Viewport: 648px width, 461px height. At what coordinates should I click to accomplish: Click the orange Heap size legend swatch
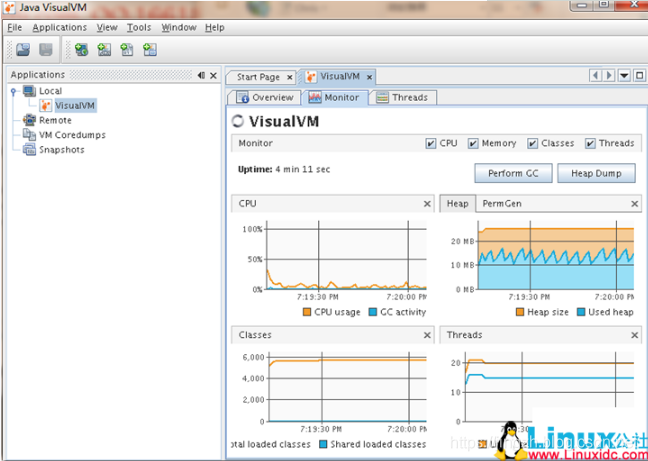(x=520, y=312)
